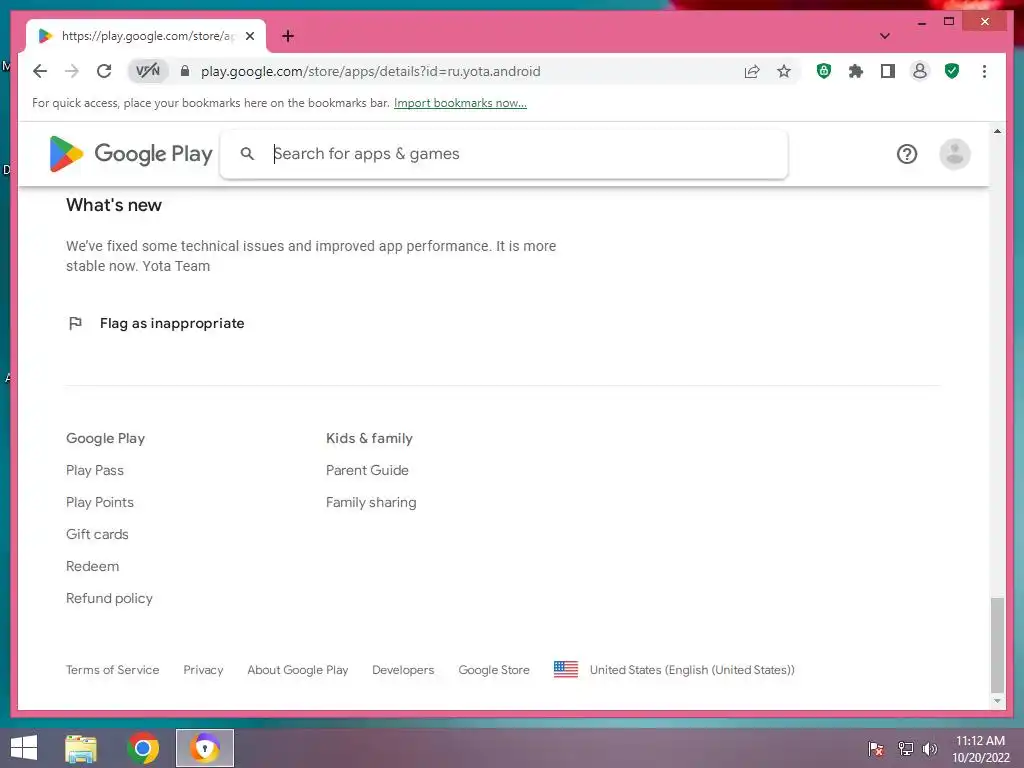Open the Windows Start button
1024x768 pixels.
24,748
